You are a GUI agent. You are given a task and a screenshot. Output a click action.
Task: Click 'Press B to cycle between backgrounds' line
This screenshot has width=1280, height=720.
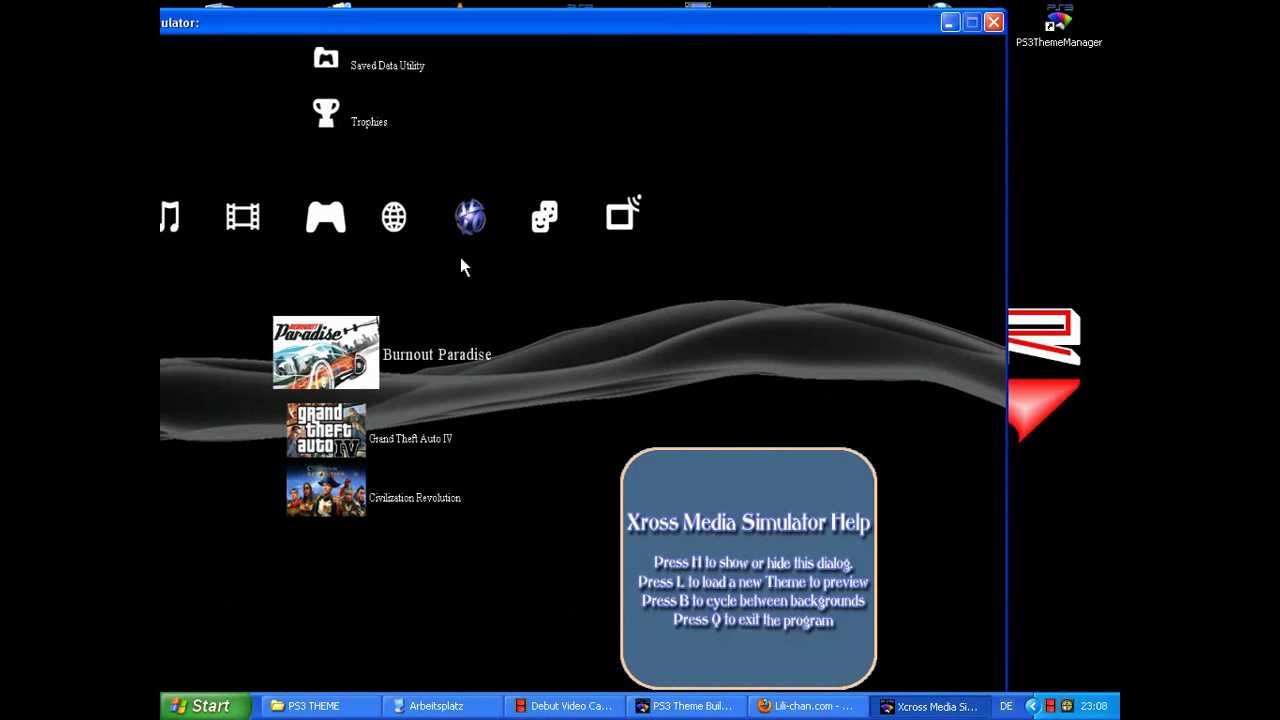[753, 601]
